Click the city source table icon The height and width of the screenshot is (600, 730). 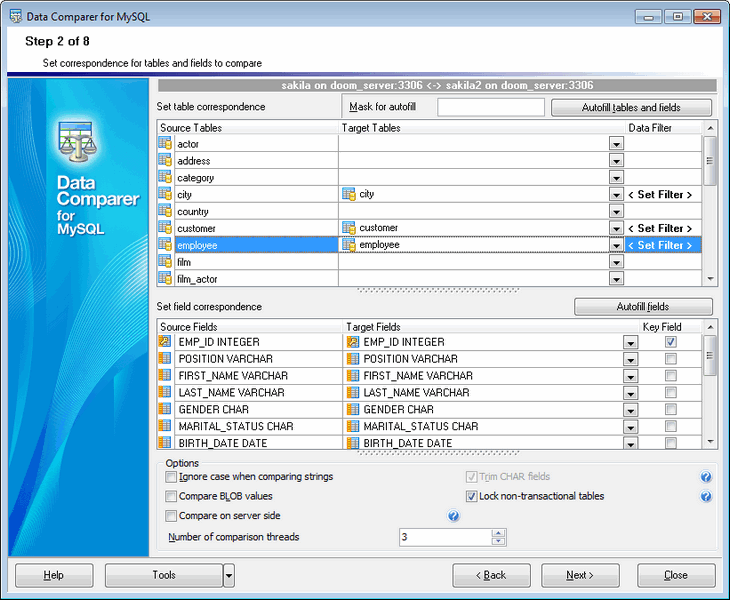[x=165, y=194]
